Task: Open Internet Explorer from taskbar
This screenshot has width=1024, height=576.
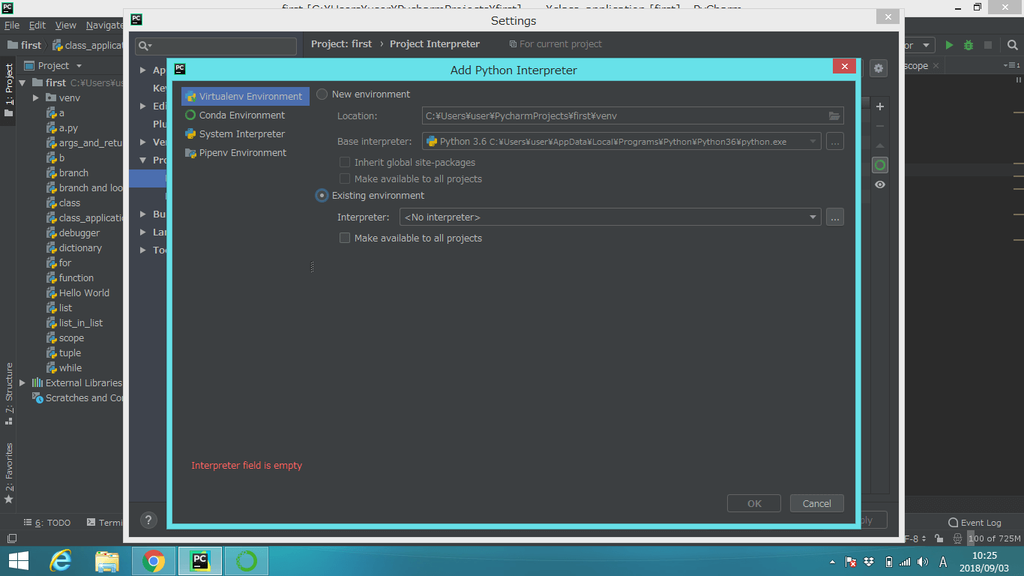Action: tap(61, 561)
